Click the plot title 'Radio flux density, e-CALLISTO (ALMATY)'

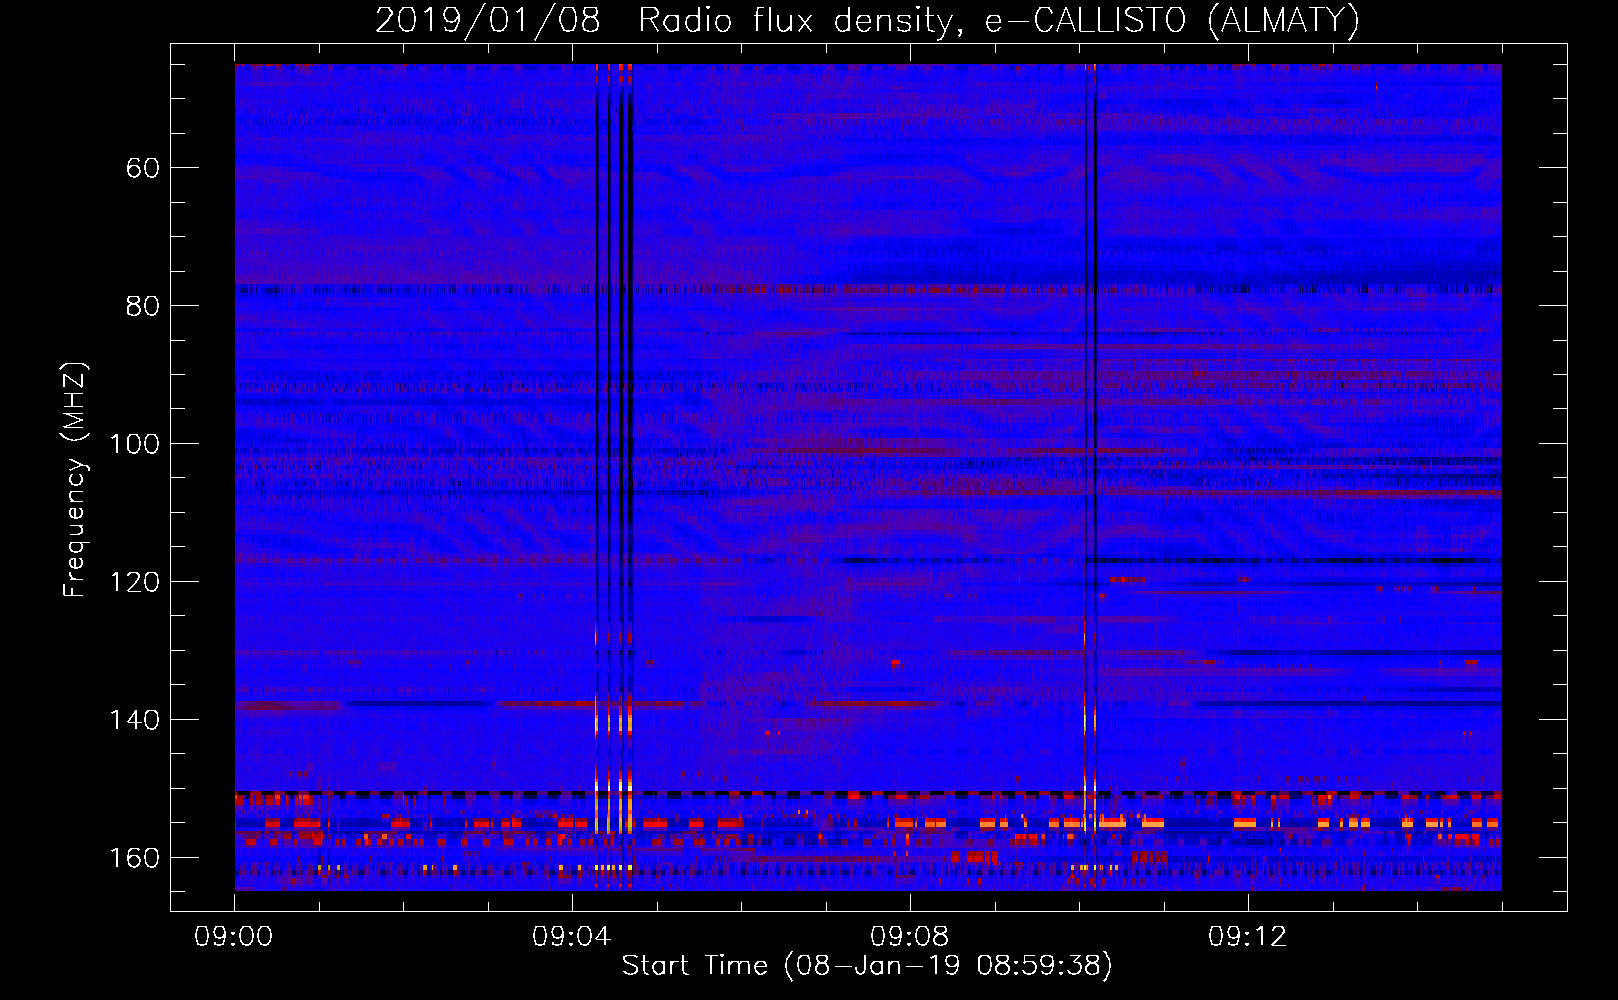point(999,20)
